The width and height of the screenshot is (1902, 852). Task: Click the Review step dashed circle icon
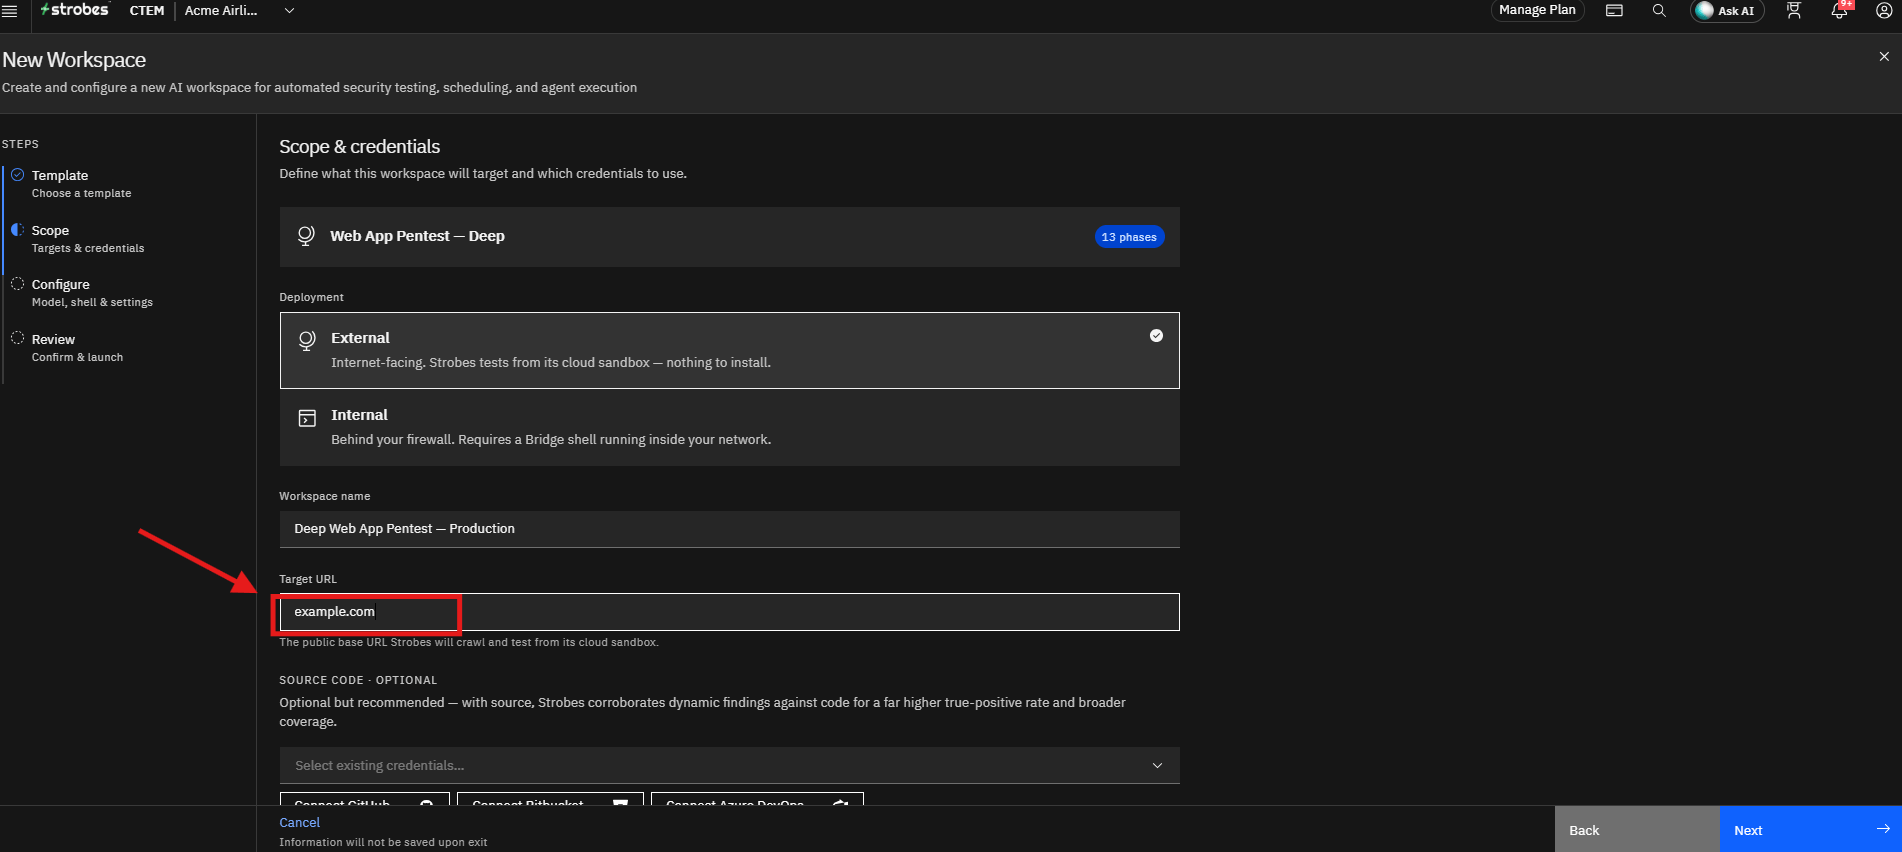[17, 338]
